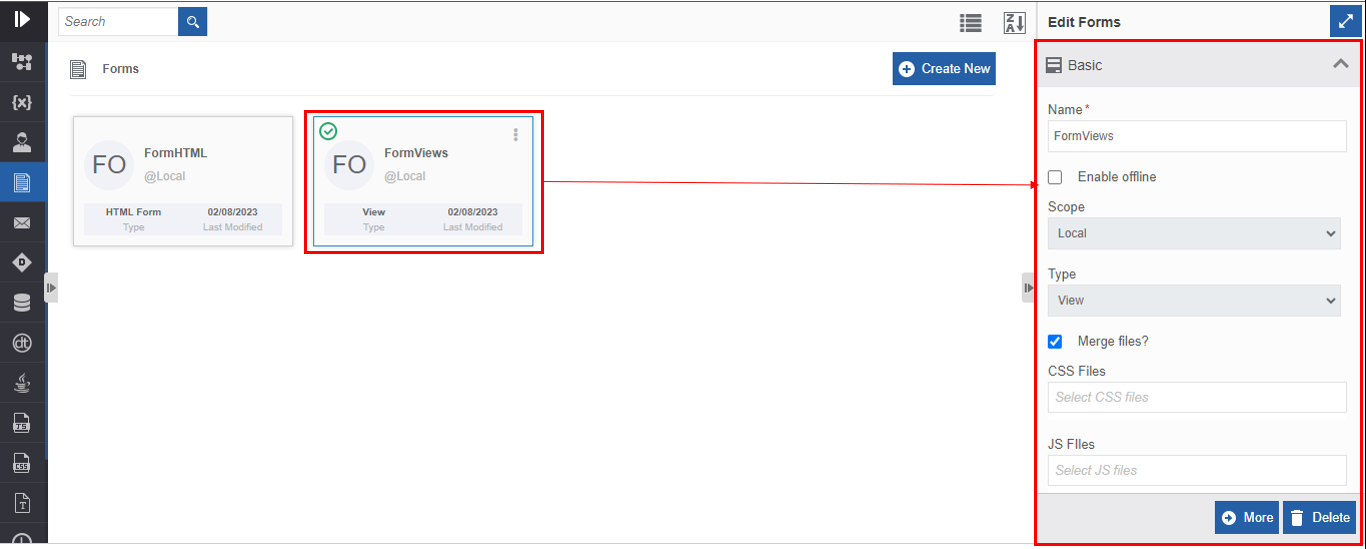Viewport: 1366px width, 549px height.
Task: Click the Name field containing FormViews
Action: (1197, 136)
